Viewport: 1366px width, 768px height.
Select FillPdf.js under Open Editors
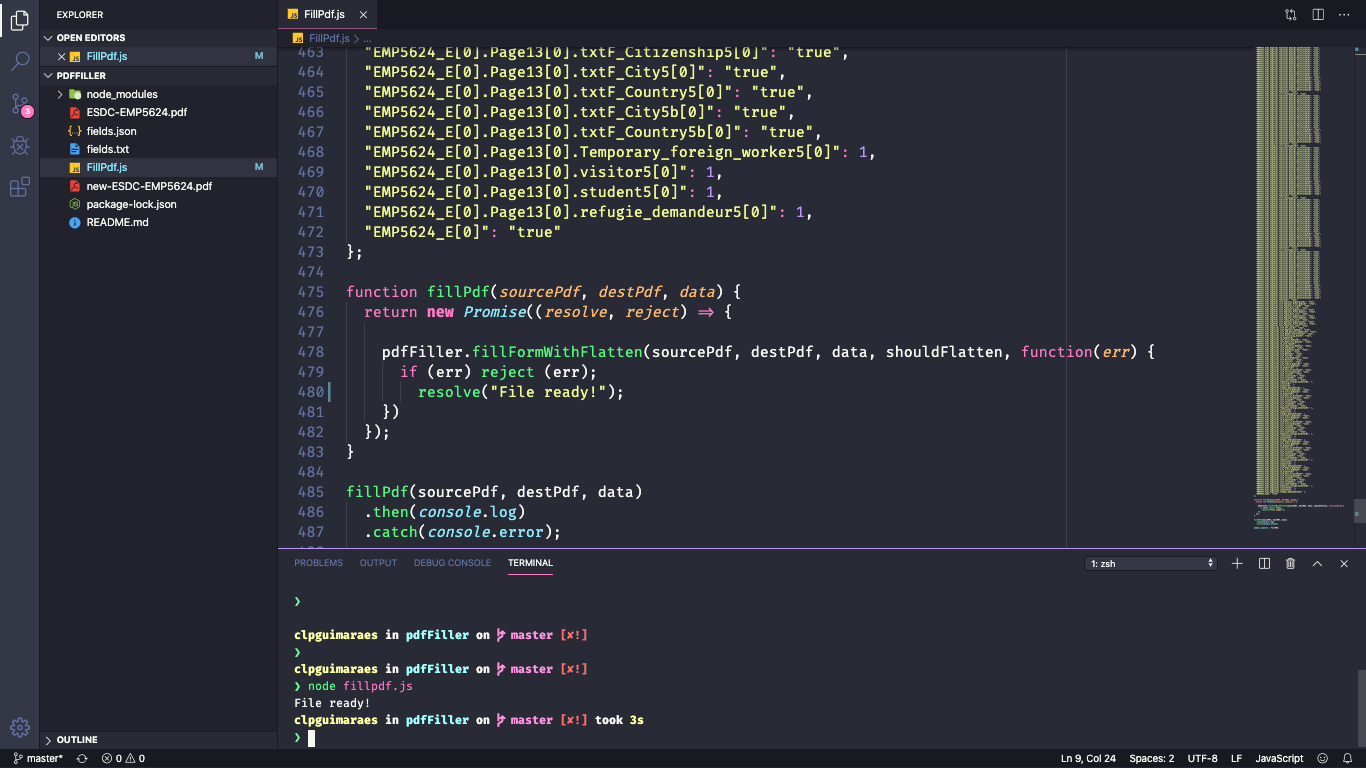point(158,56)
